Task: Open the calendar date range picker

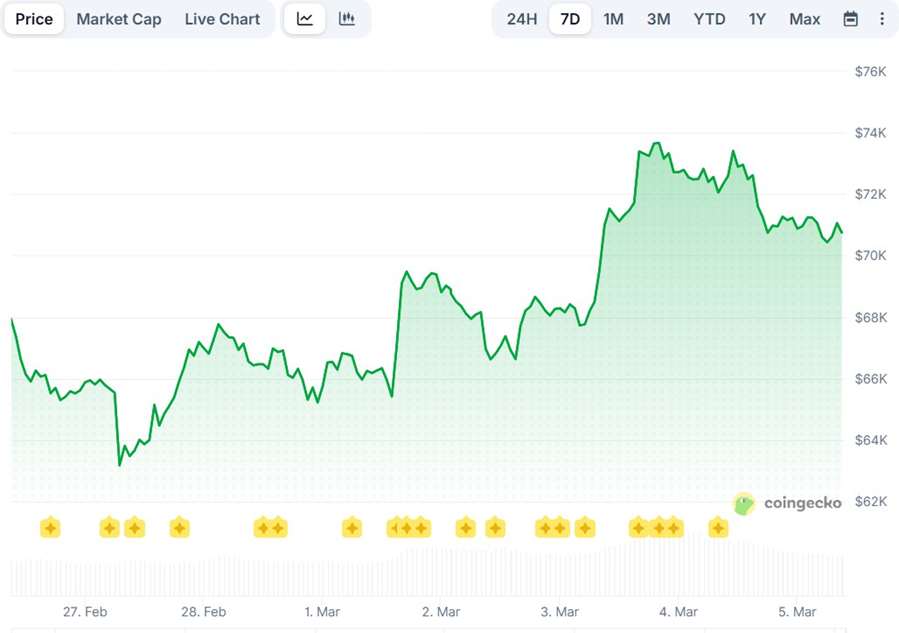Action: click(850, 19)
